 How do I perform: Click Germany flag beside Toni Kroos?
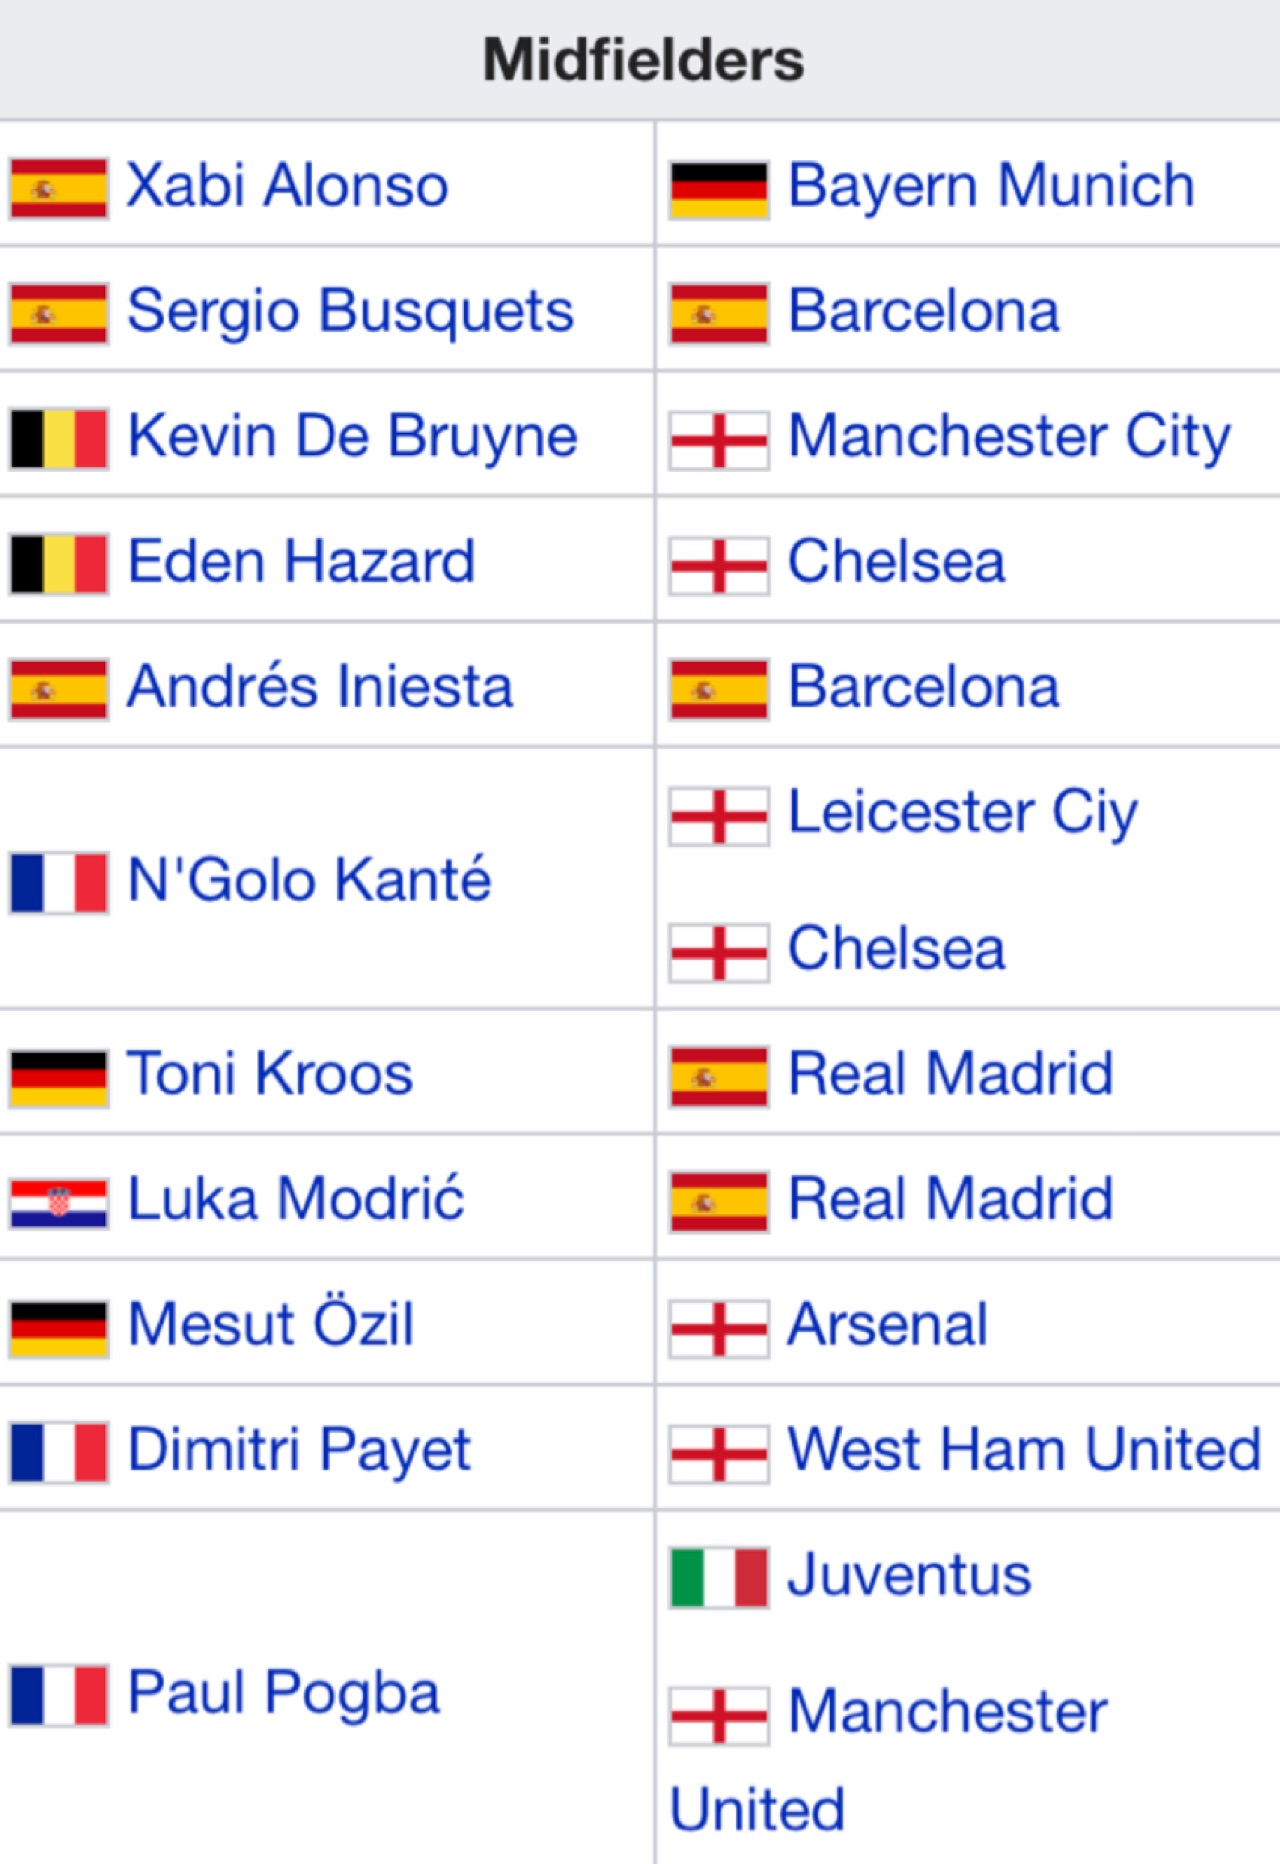click(59, 1078)
